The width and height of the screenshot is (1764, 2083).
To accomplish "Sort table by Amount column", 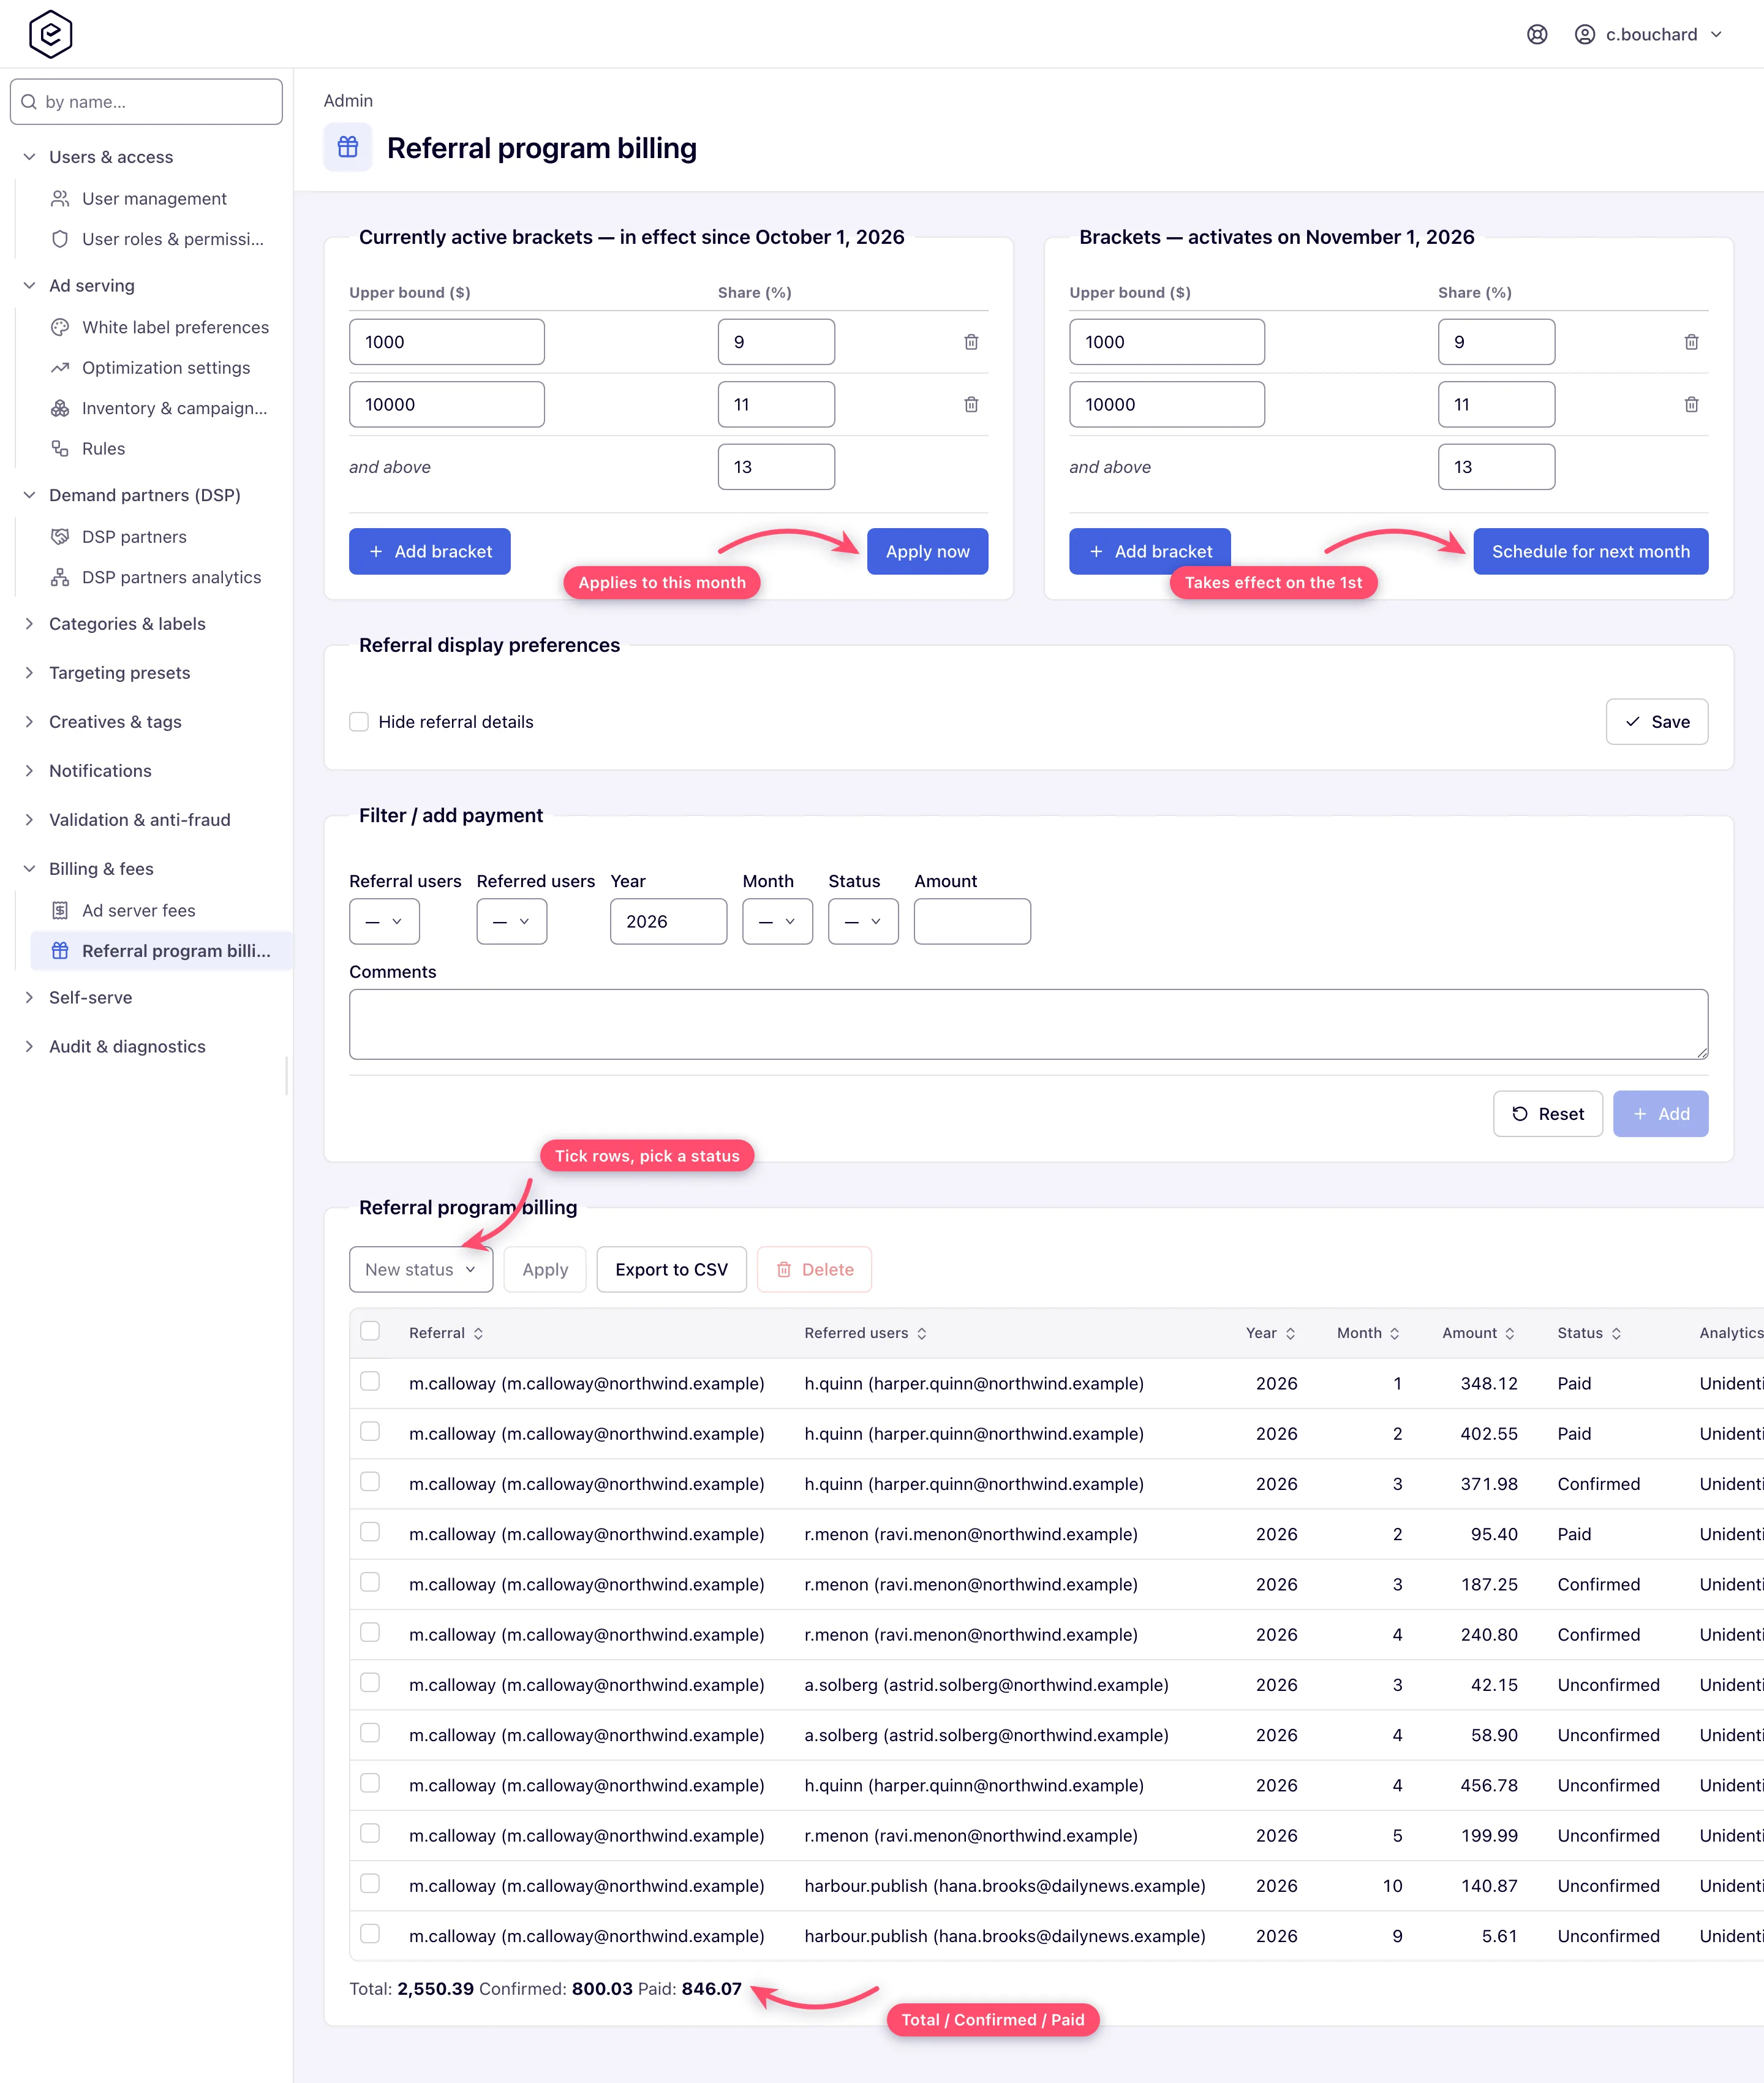I will pyautogui.click(x=1478, y=1333).
